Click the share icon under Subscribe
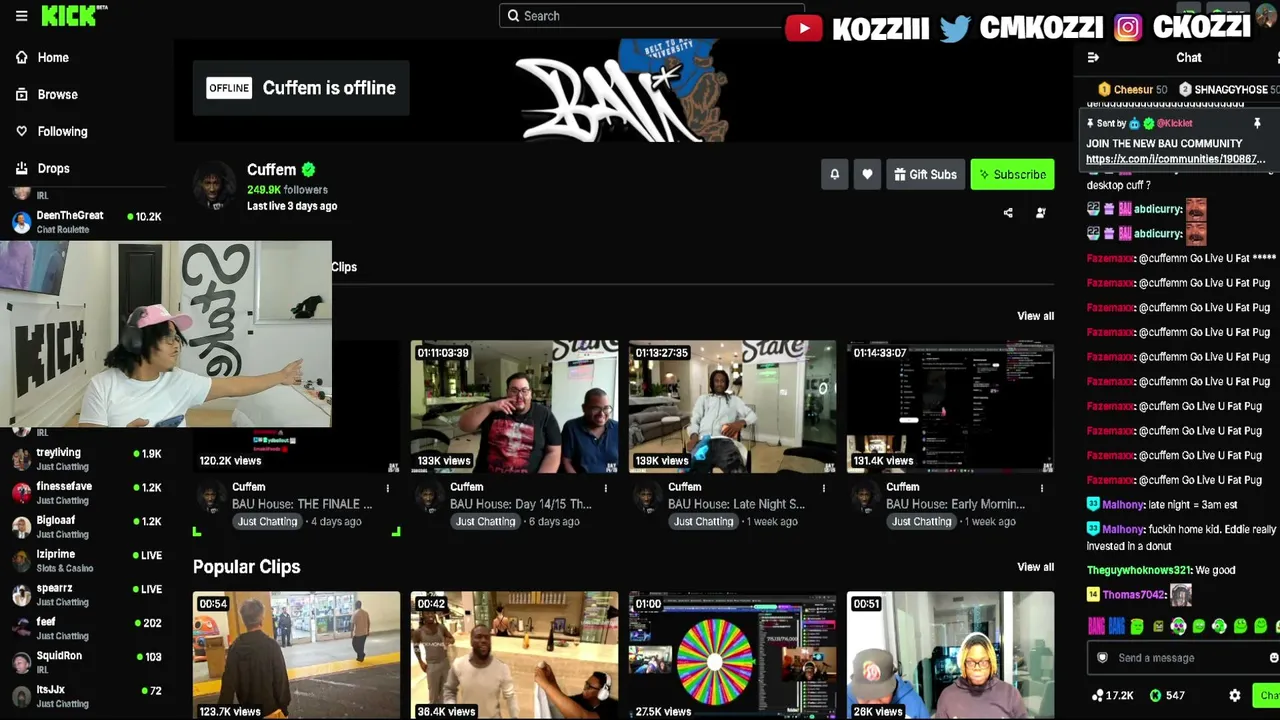This screenshot has height=720, width=1280. click(1008, 213)
